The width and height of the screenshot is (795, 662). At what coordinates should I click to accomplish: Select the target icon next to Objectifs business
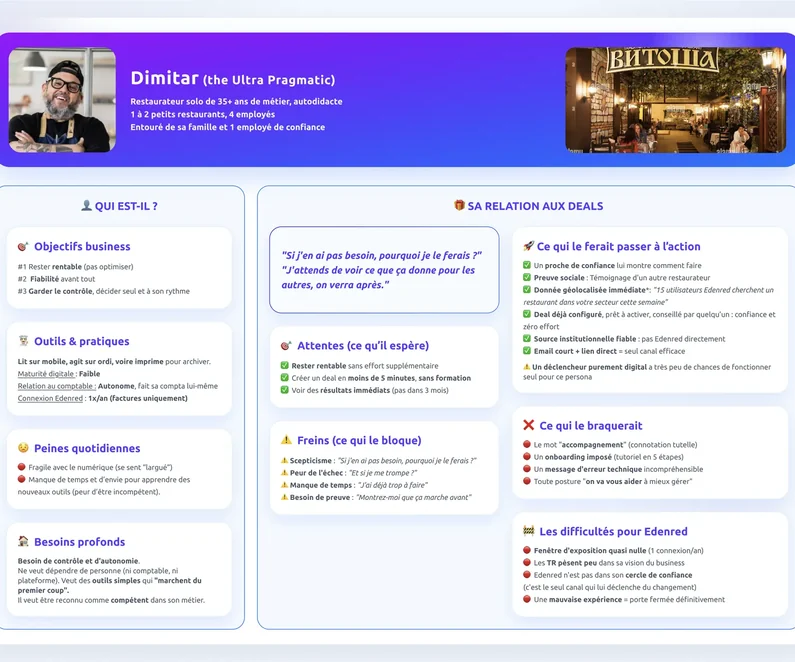23,246
